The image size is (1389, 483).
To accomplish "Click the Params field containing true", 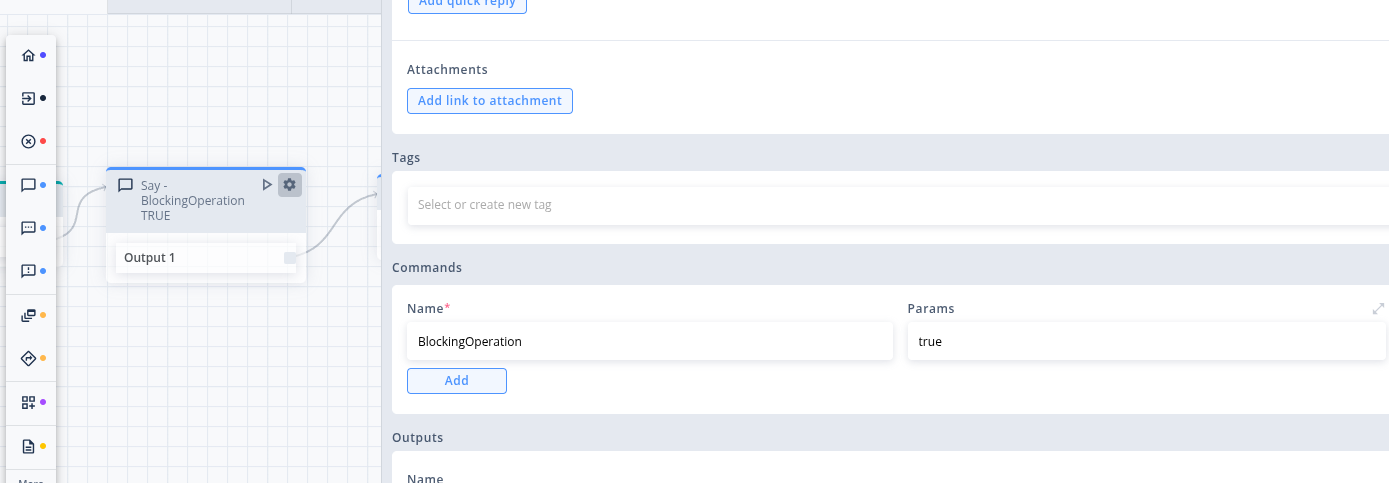I will pos(1147,341).
